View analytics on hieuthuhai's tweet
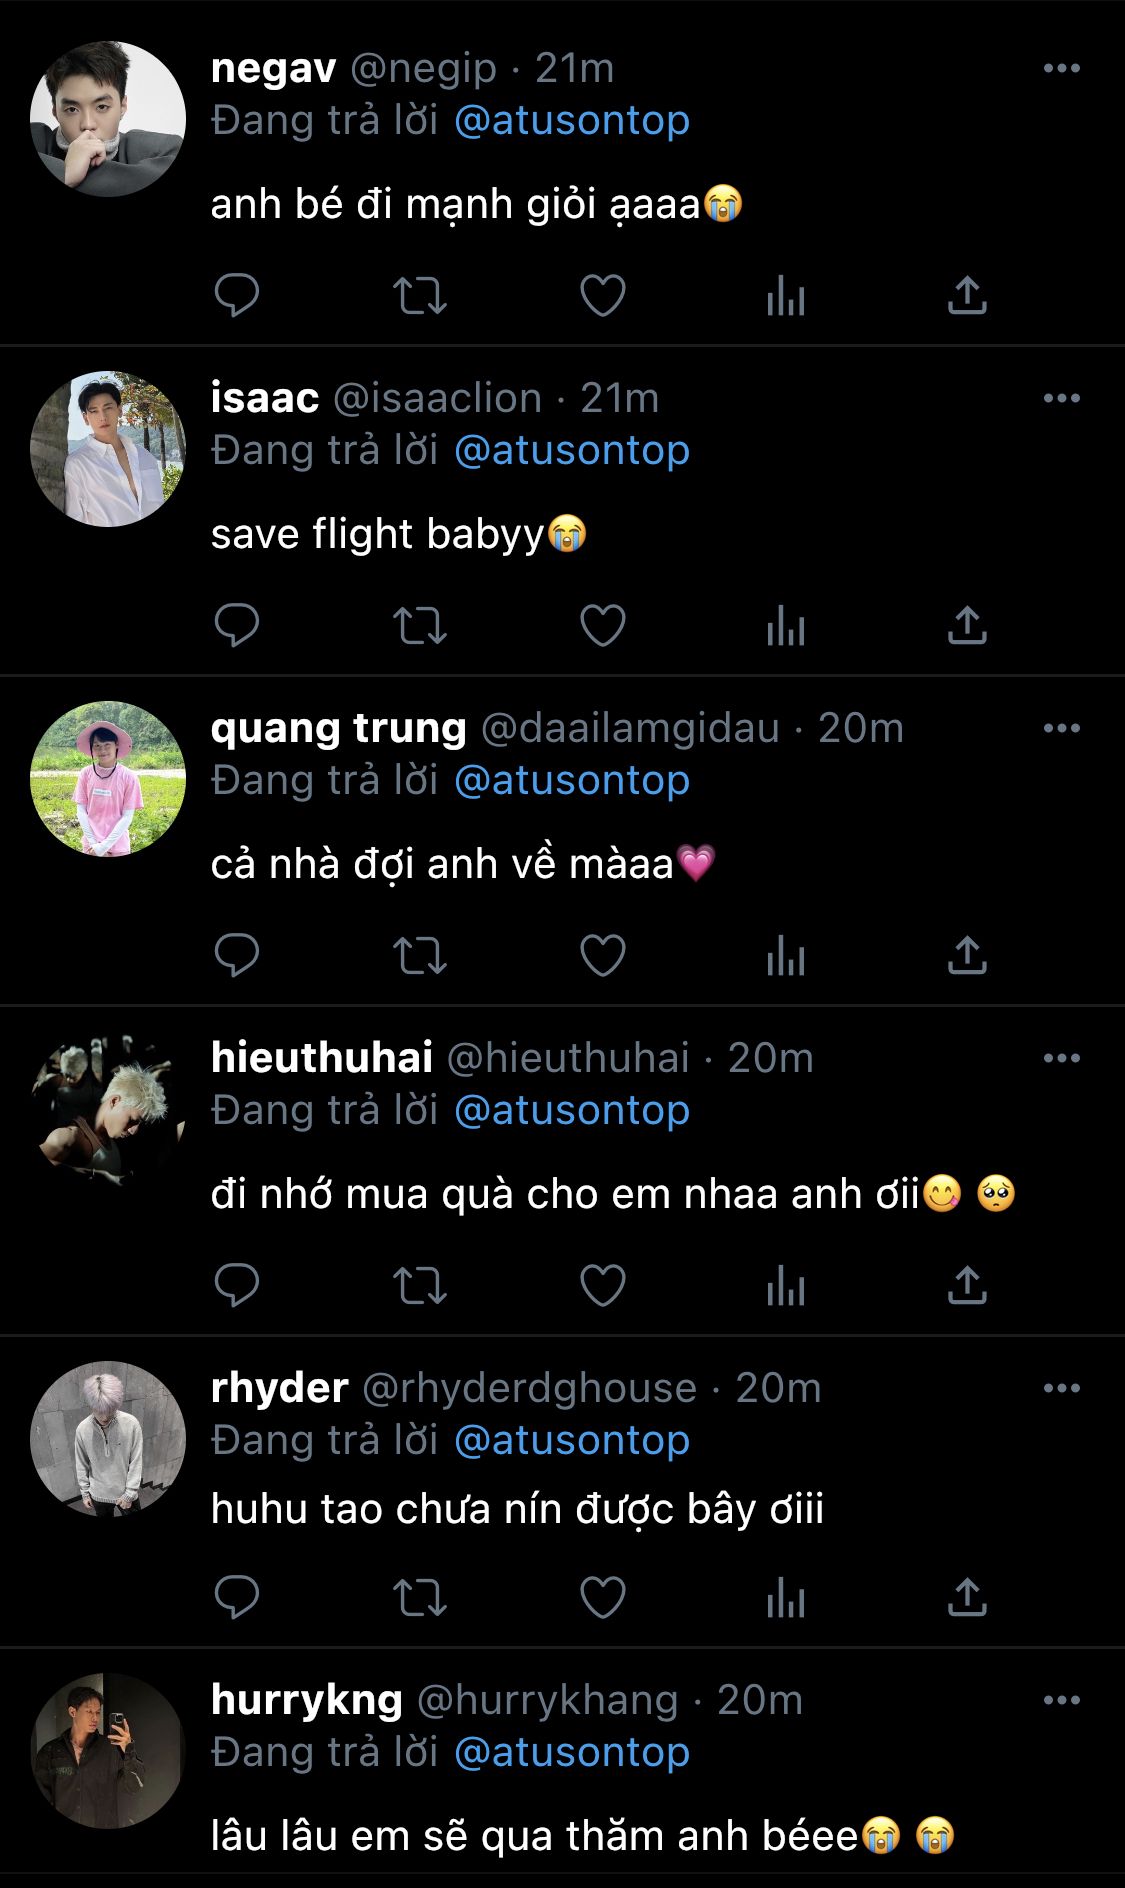The image size is (1125, 1888). [x=786, y=1286]
